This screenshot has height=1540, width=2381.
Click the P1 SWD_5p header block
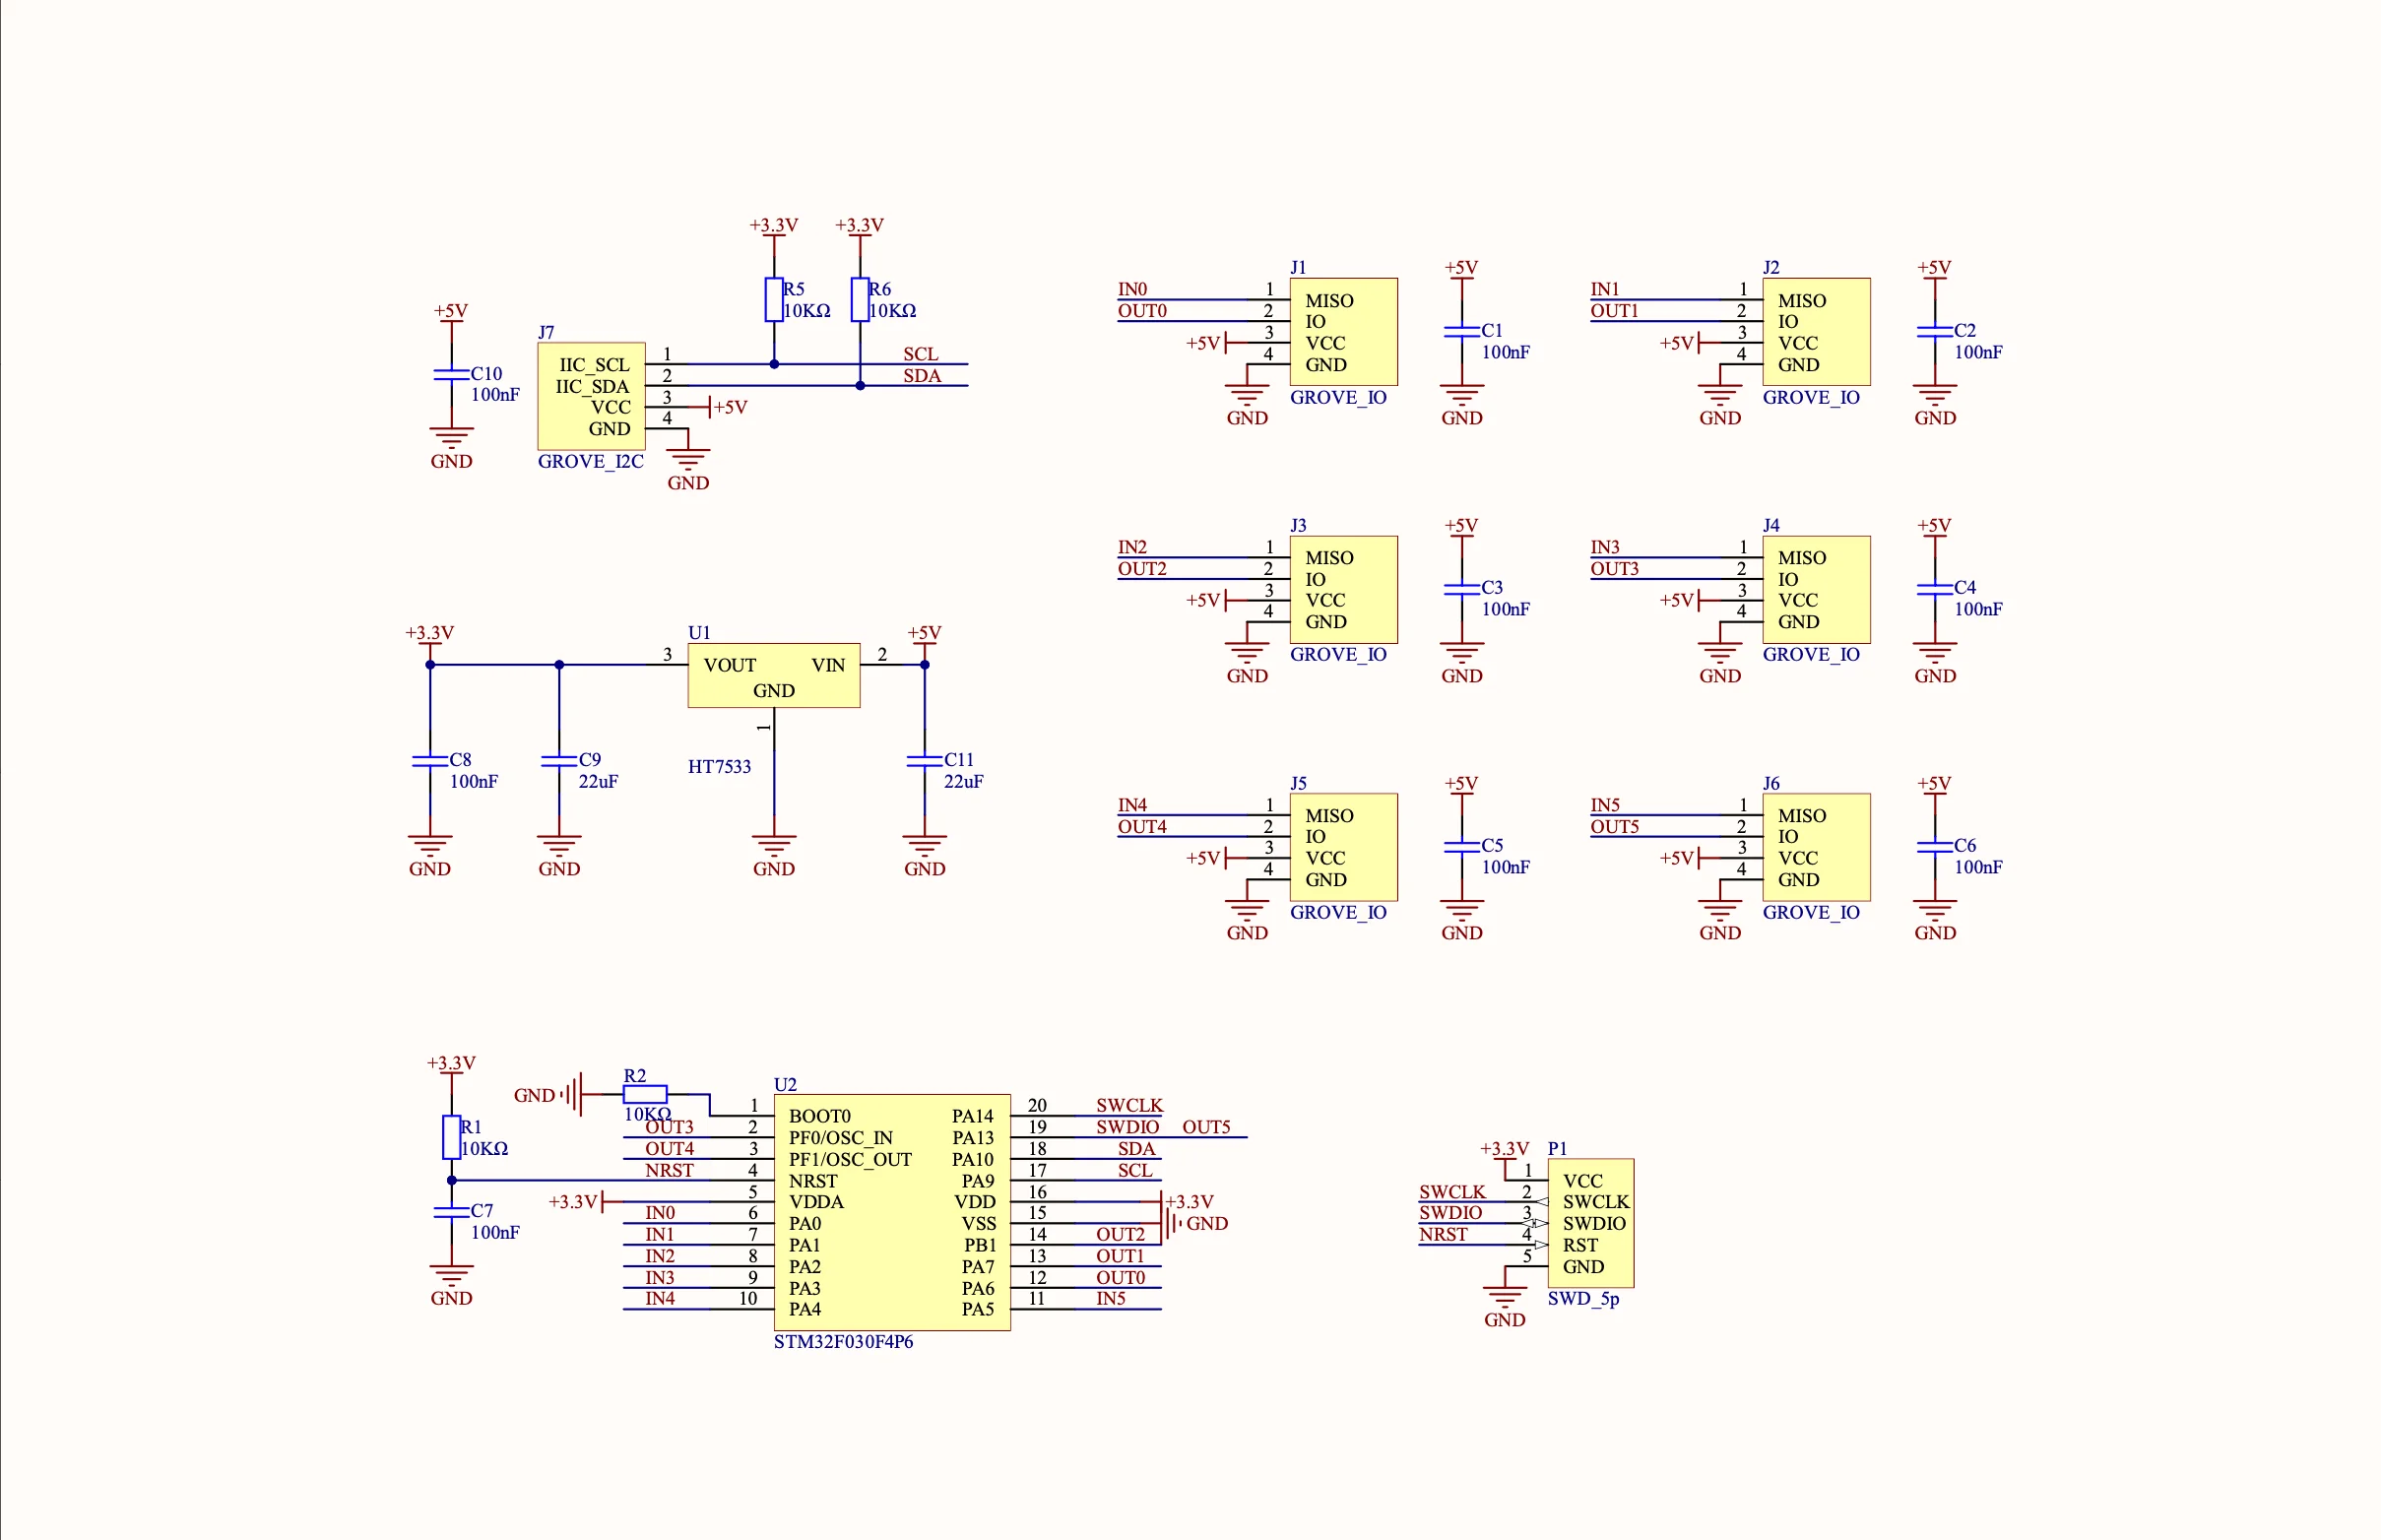click(1590, 1223)
